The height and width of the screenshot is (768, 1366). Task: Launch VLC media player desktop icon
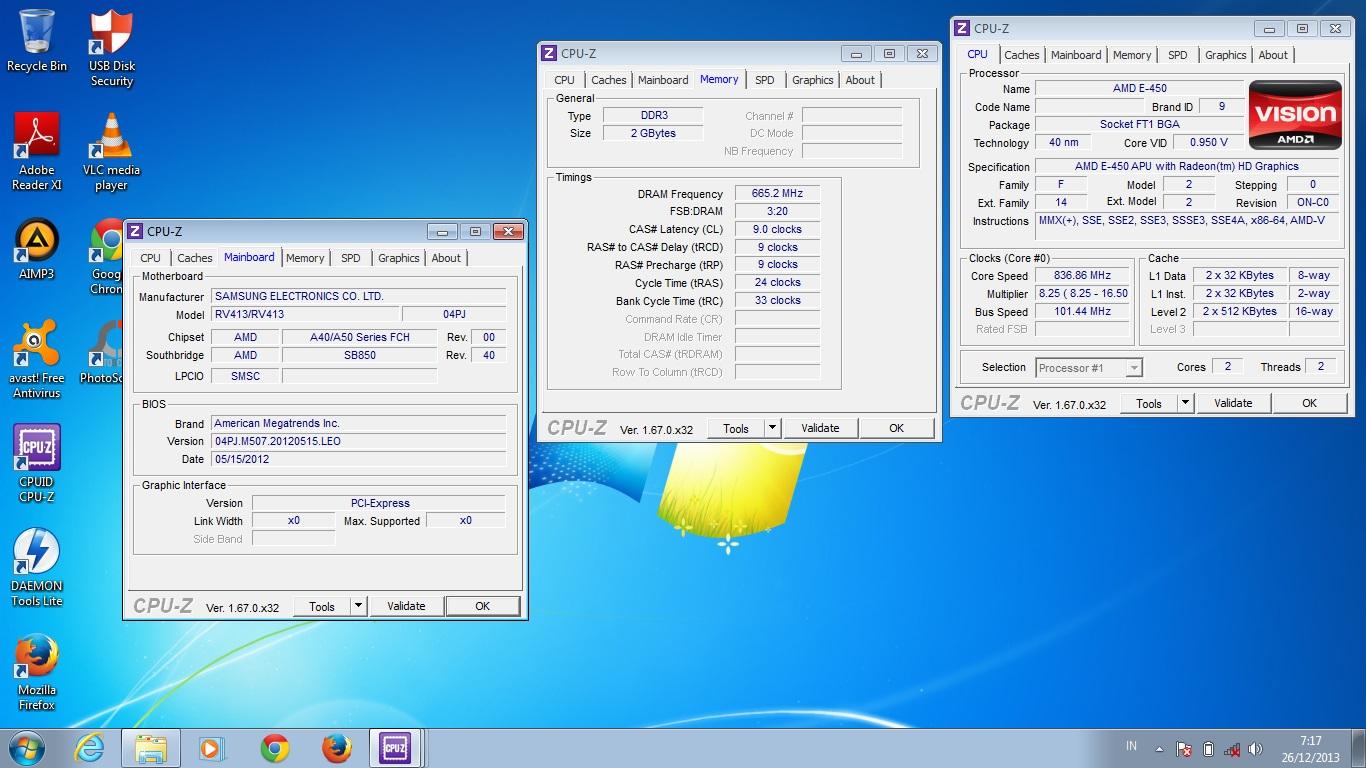pyautogui.click(x=112, y=152)
